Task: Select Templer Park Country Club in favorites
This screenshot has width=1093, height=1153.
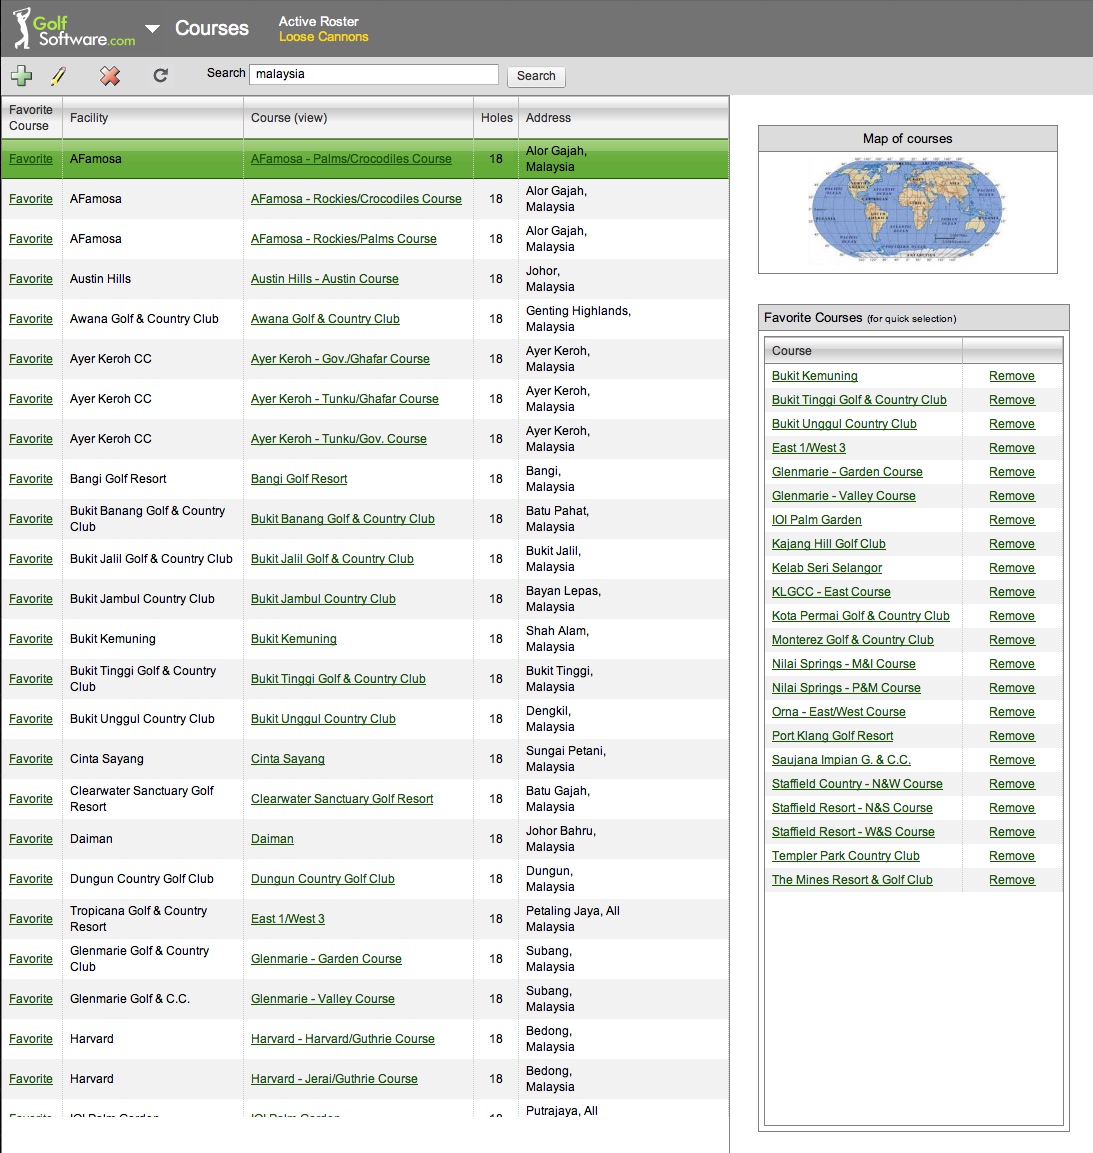Action: click(845, 856)
